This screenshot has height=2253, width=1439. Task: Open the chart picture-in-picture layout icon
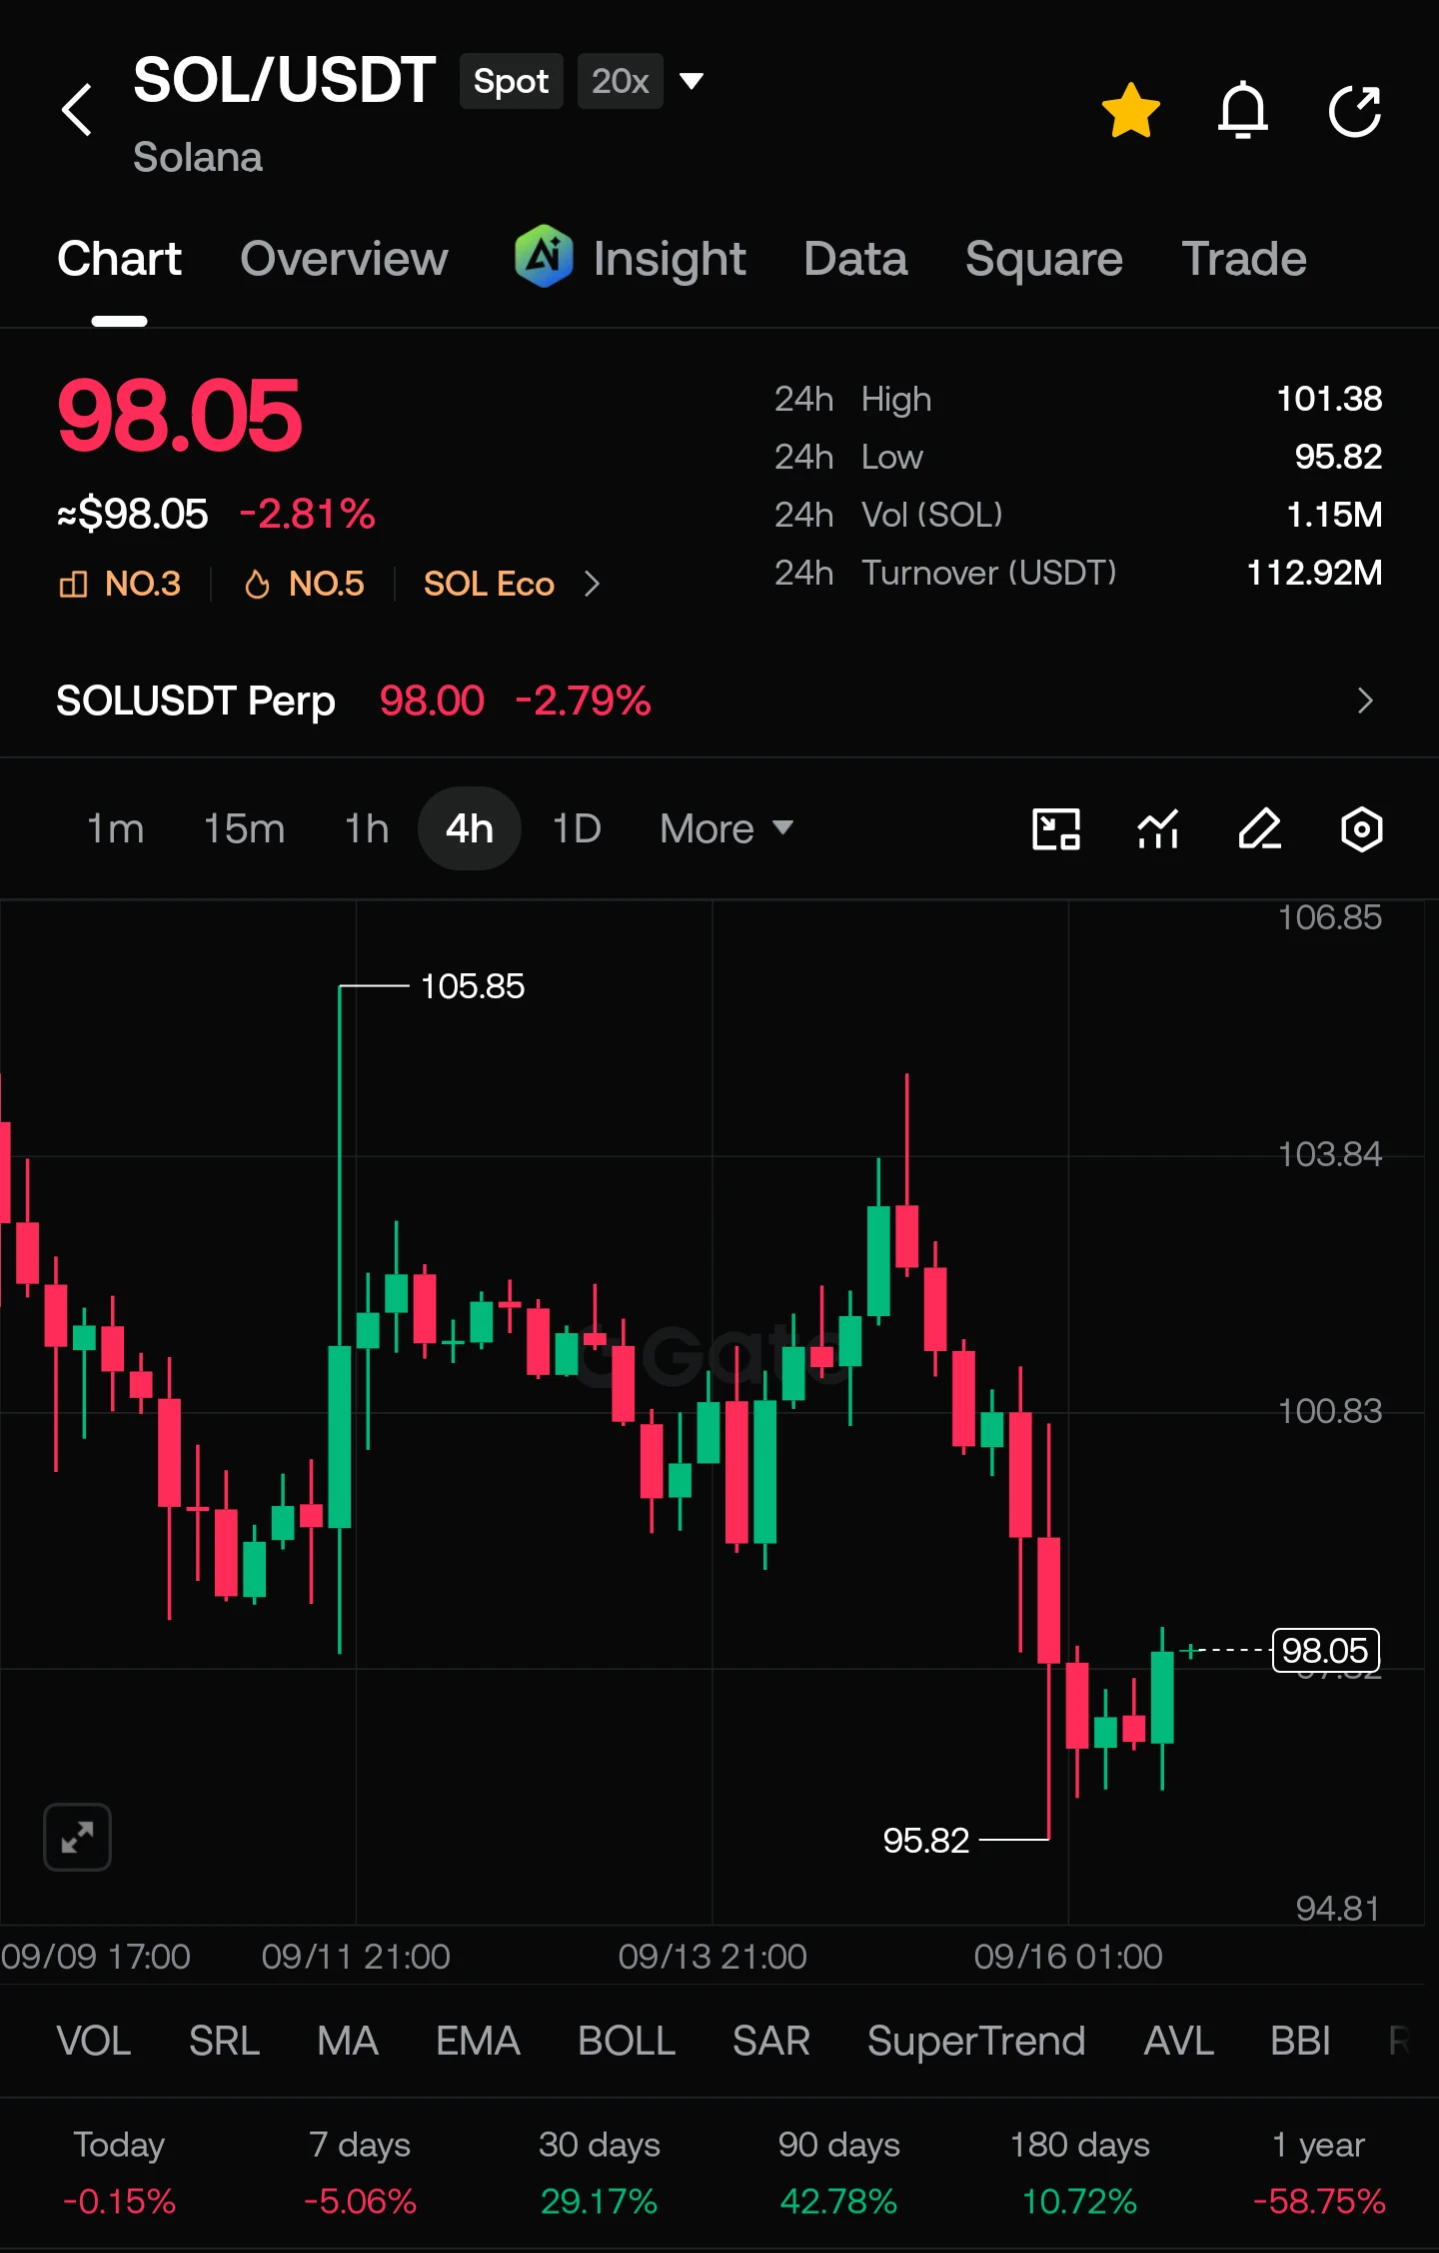[1056, 829]
